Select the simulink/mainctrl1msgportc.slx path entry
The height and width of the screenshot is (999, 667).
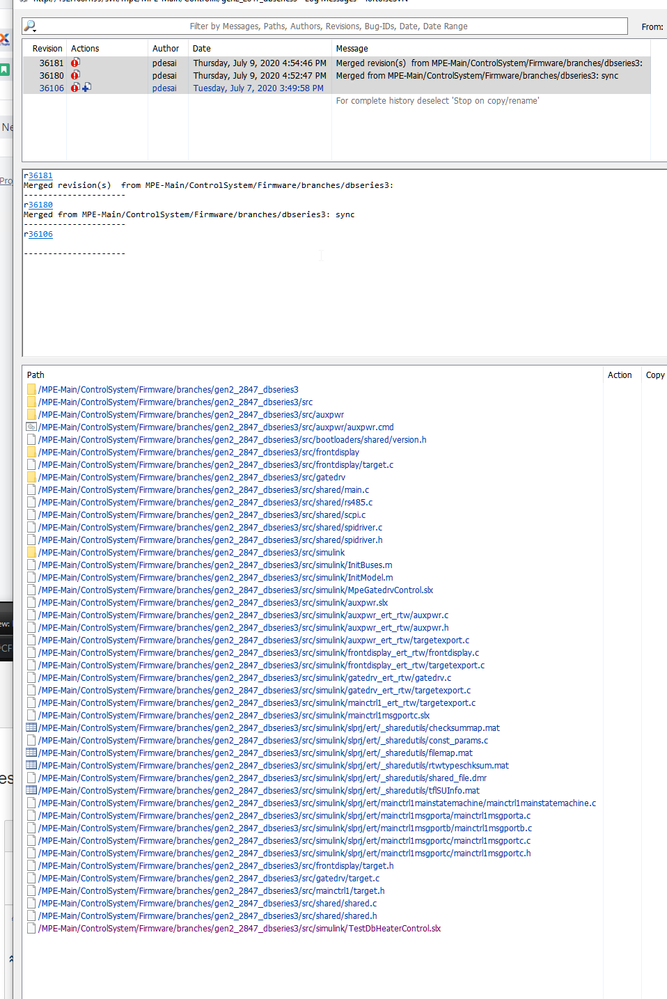(234, 715)
